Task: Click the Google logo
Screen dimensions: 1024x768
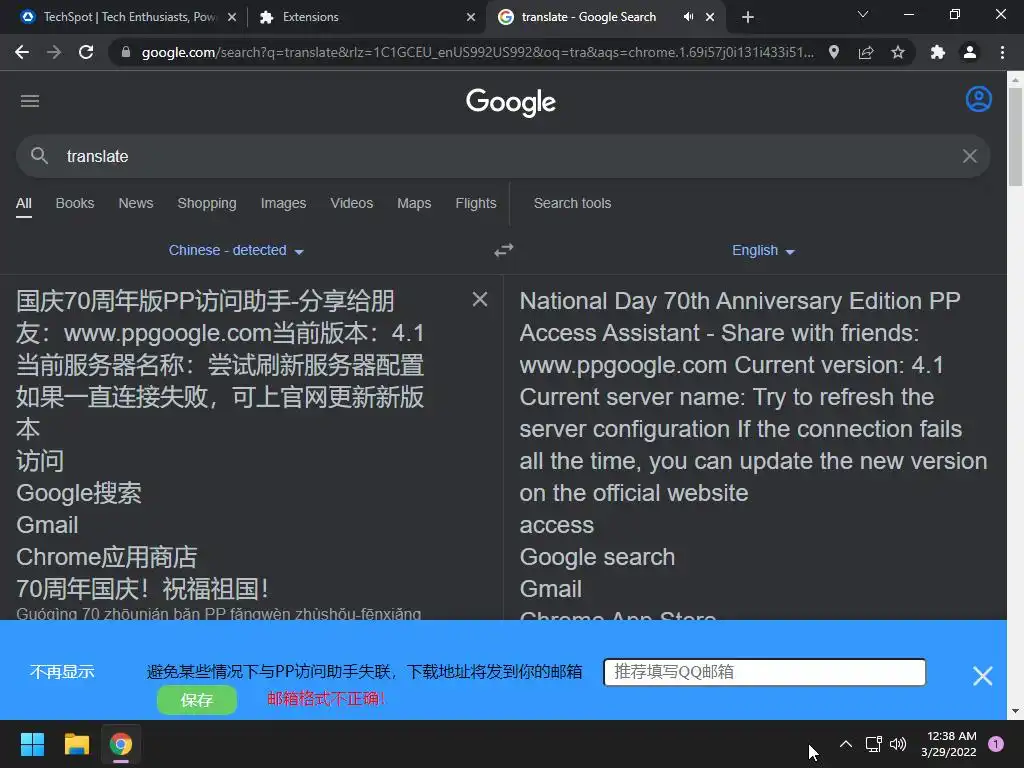Action: pos(511,102)
